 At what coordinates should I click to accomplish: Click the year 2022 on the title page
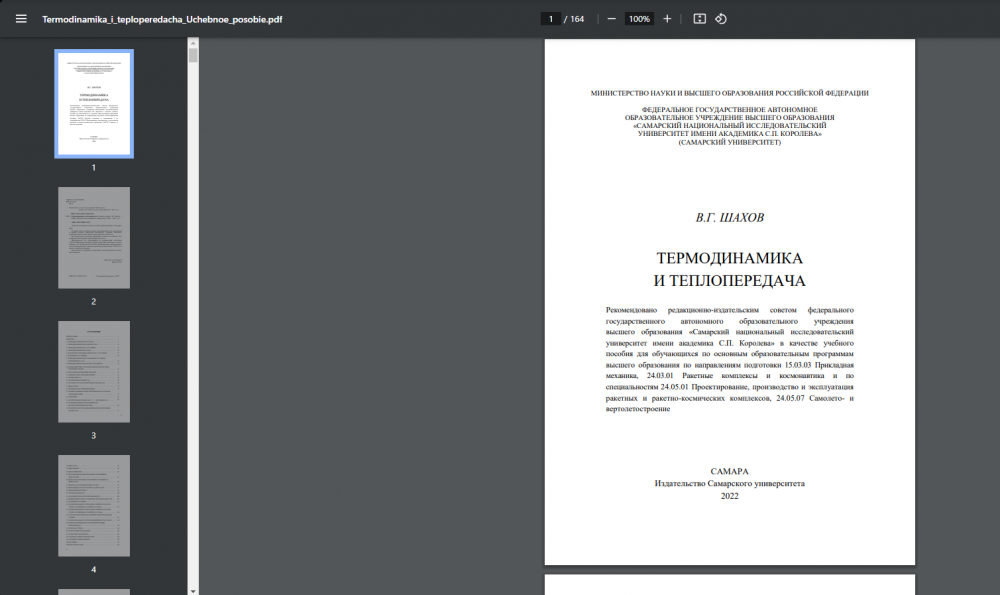click(729, 495)
